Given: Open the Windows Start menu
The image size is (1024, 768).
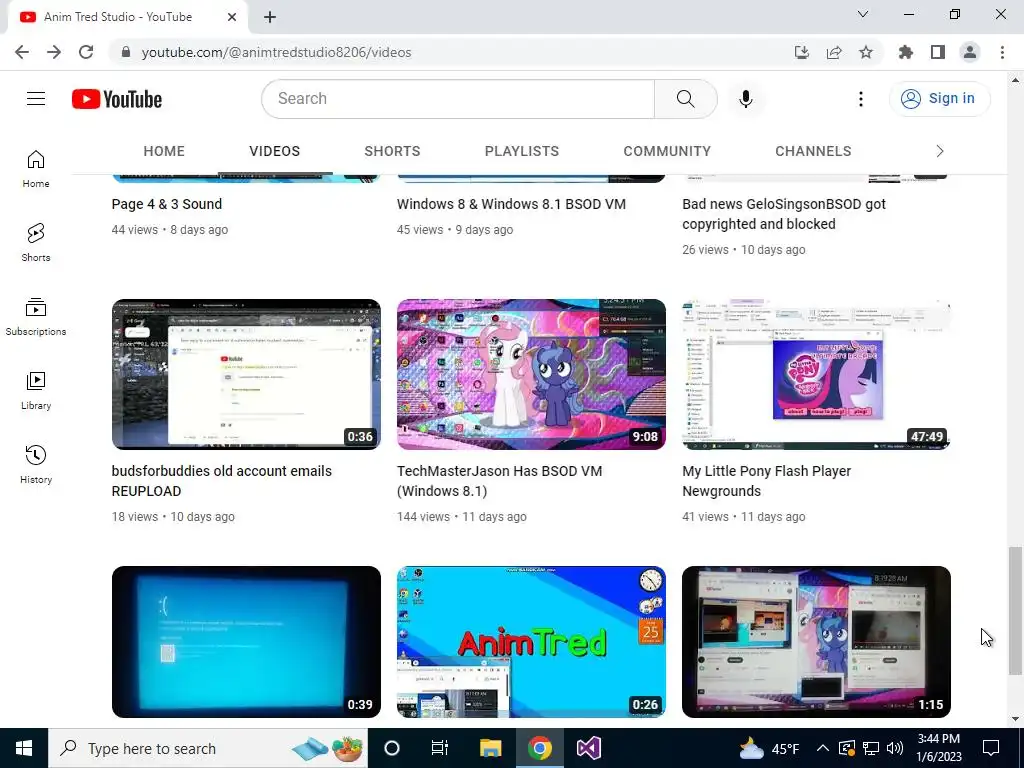Looking at the screenshot, I should point(24,748).
